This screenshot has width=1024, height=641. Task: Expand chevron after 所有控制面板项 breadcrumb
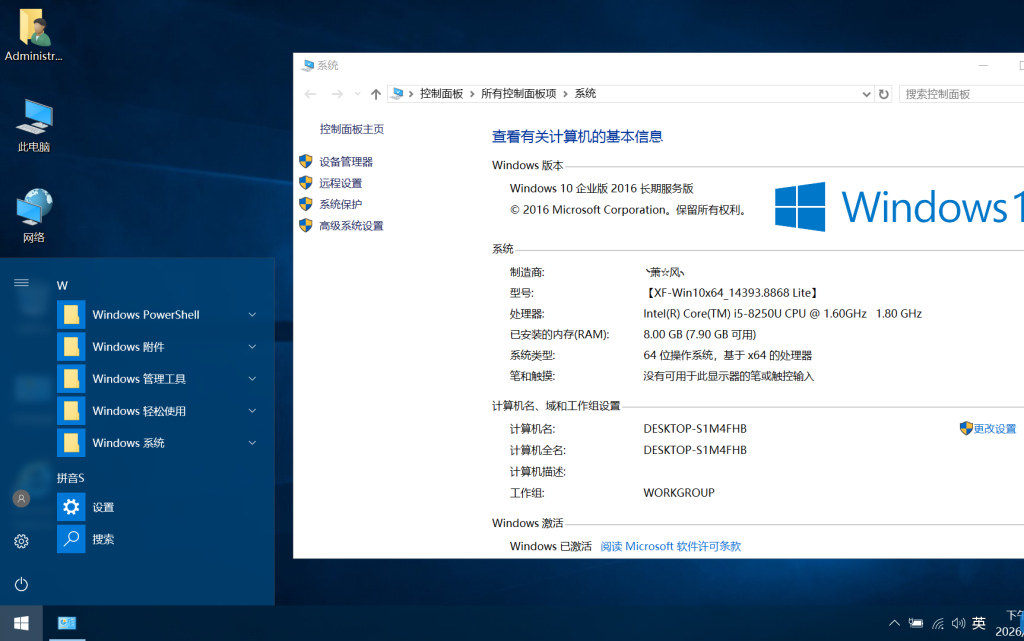[x=565, y=94]
